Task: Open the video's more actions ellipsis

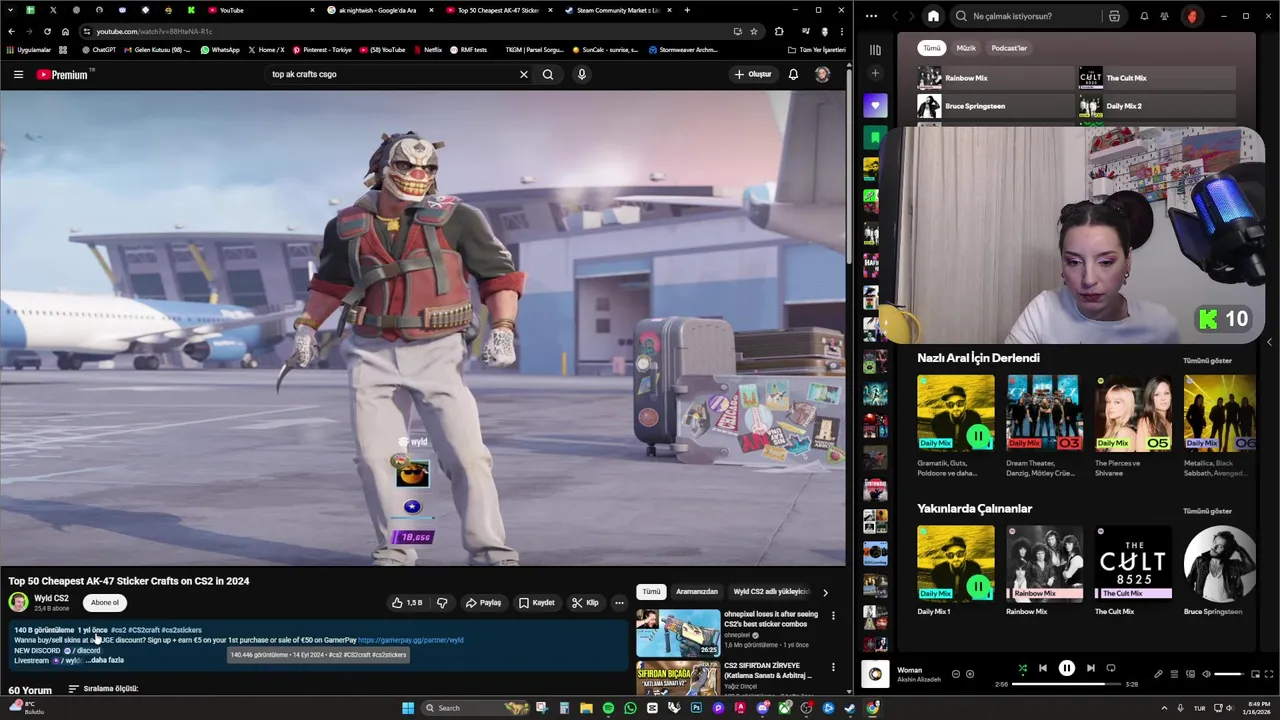Action: click(x=619, y=603)
